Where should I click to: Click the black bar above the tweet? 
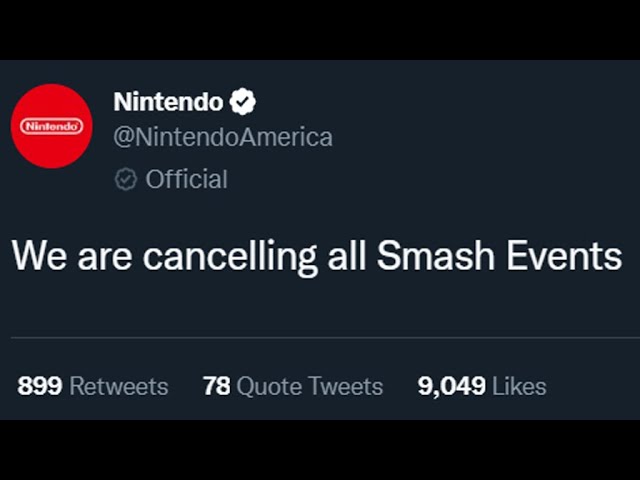click(320, 28)
